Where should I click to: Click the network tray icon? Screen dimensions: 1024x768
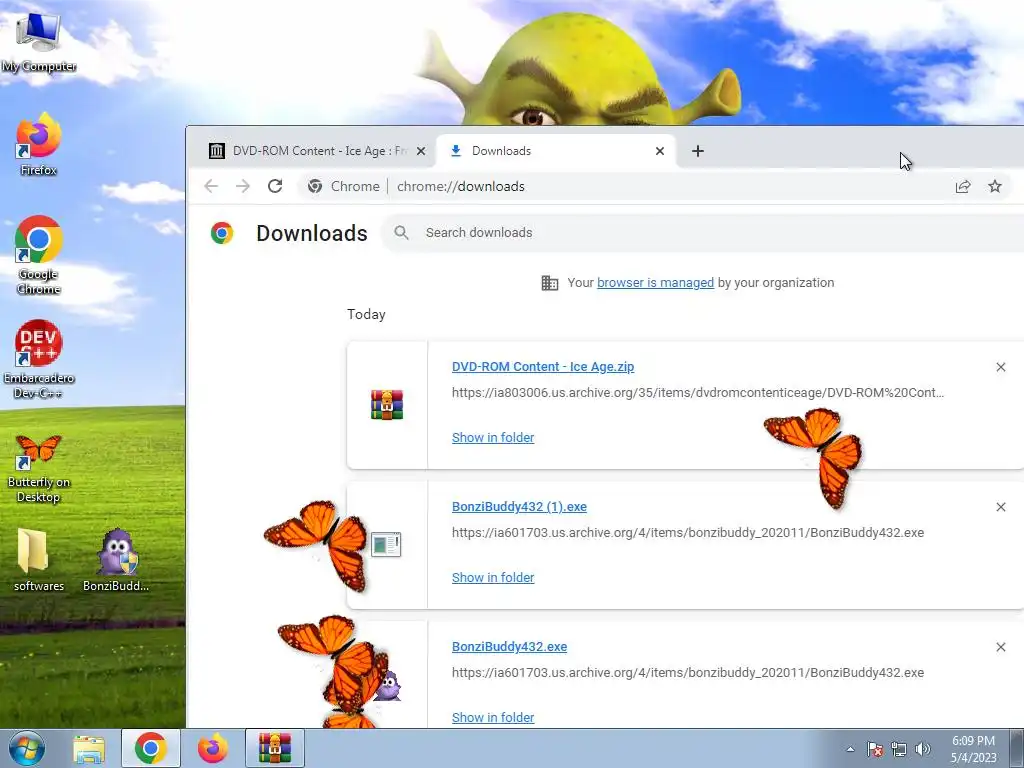pos(899,749)
